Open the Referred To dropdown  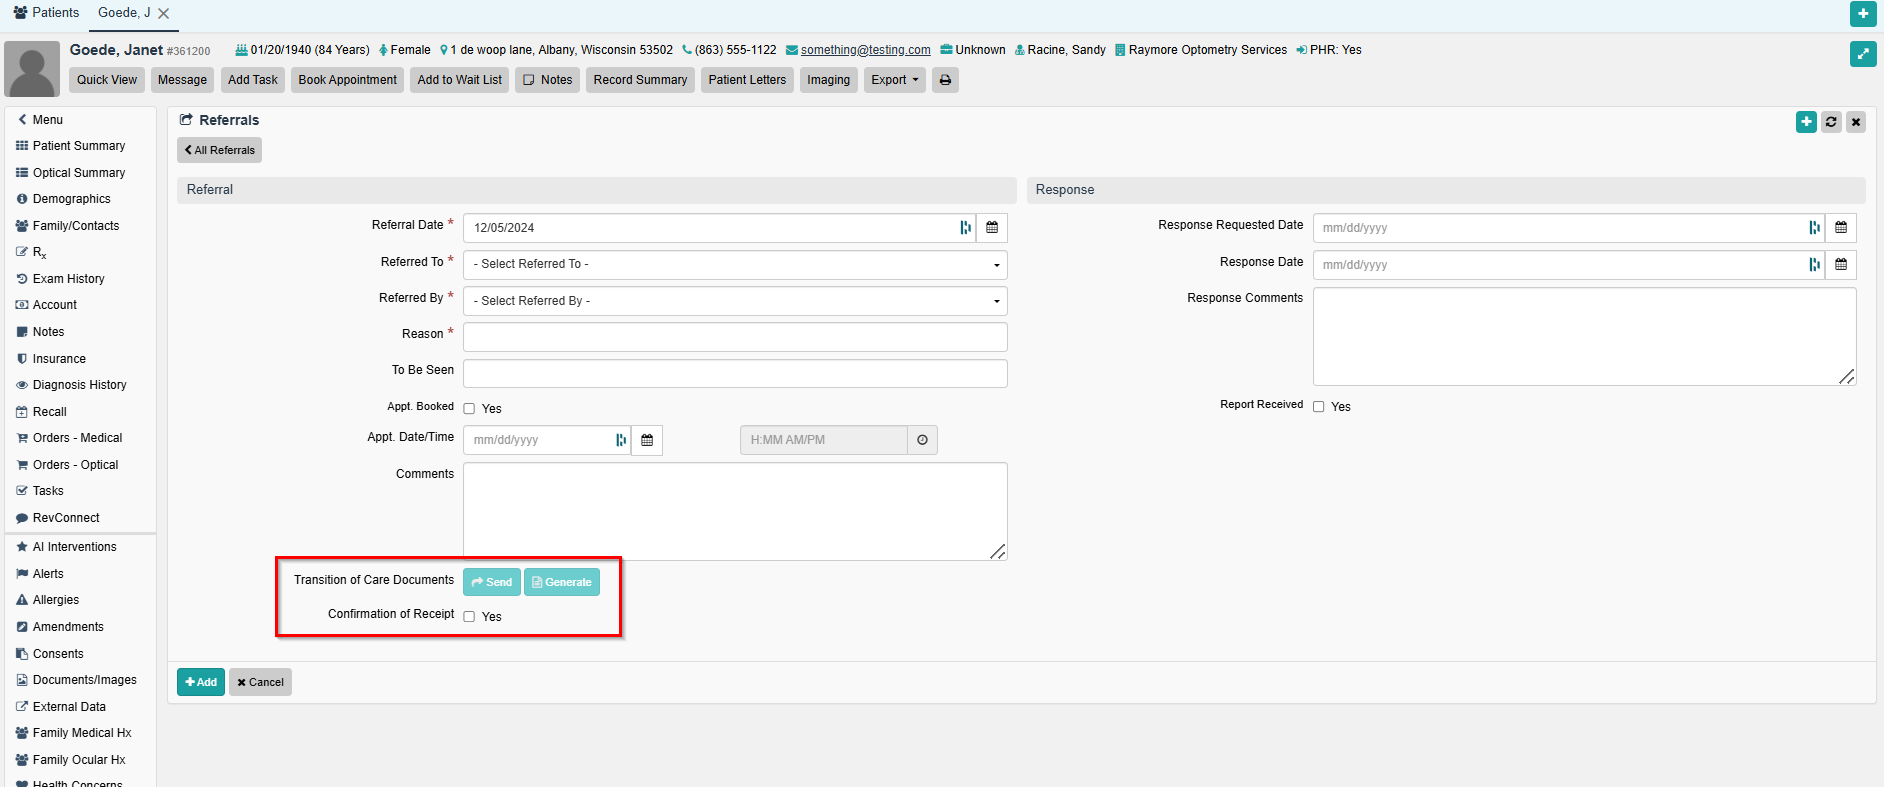tap(734, 265)
